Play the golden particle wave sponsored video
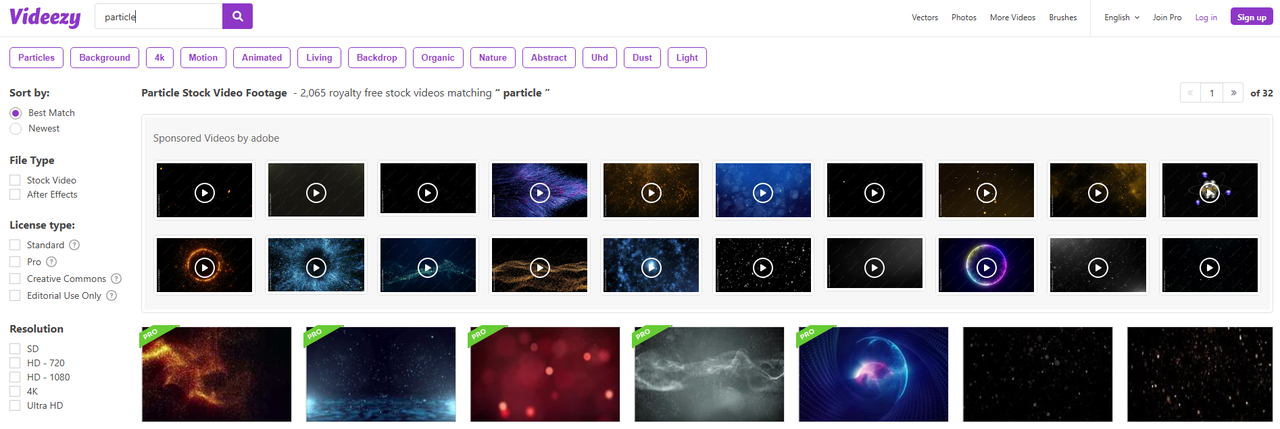Viewport: 1280px width, 429px height. pos(539,267)
